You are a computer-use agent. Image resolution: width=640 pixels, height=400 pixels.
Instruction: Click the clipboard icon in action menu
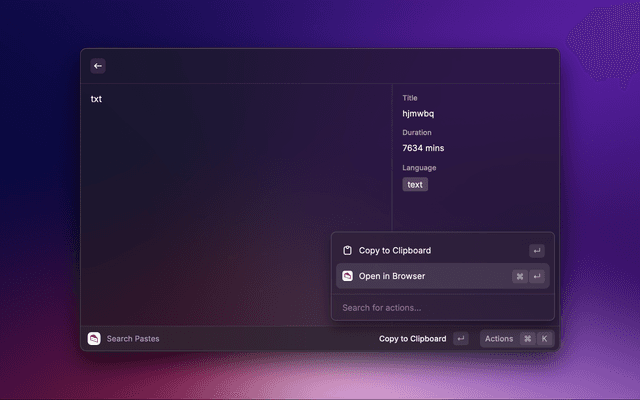click(347, 251)
